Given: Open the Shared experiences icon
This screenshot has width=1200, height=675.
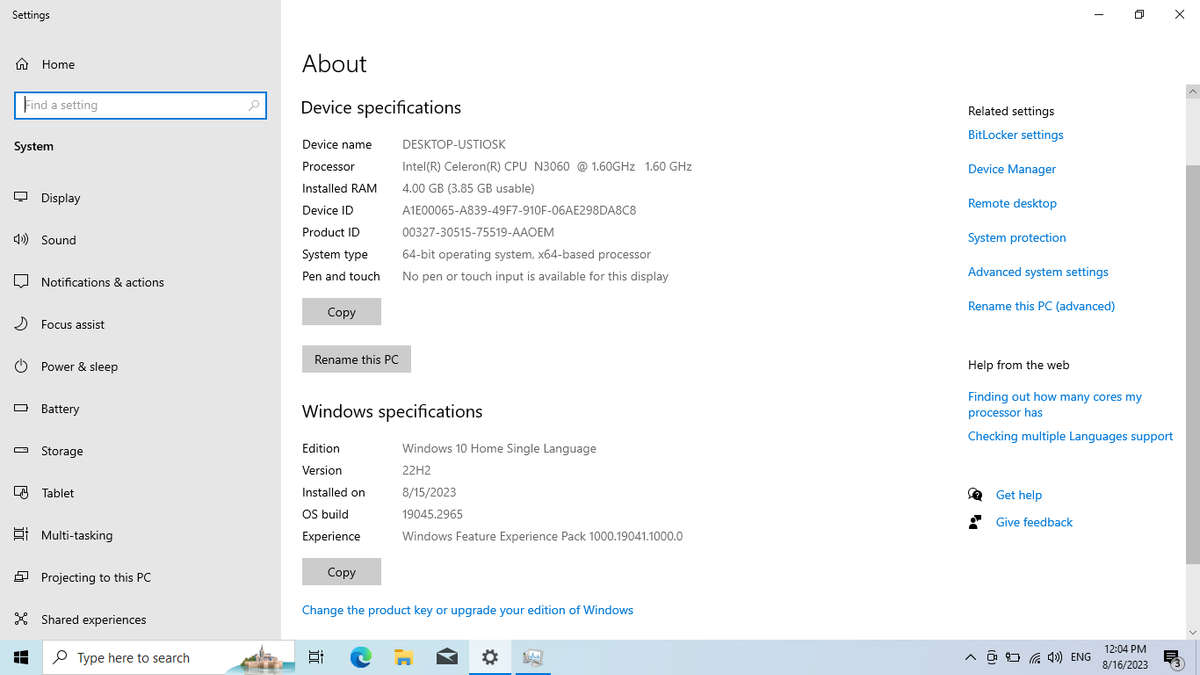Looking at the screenshot, I should coord(22,619).
